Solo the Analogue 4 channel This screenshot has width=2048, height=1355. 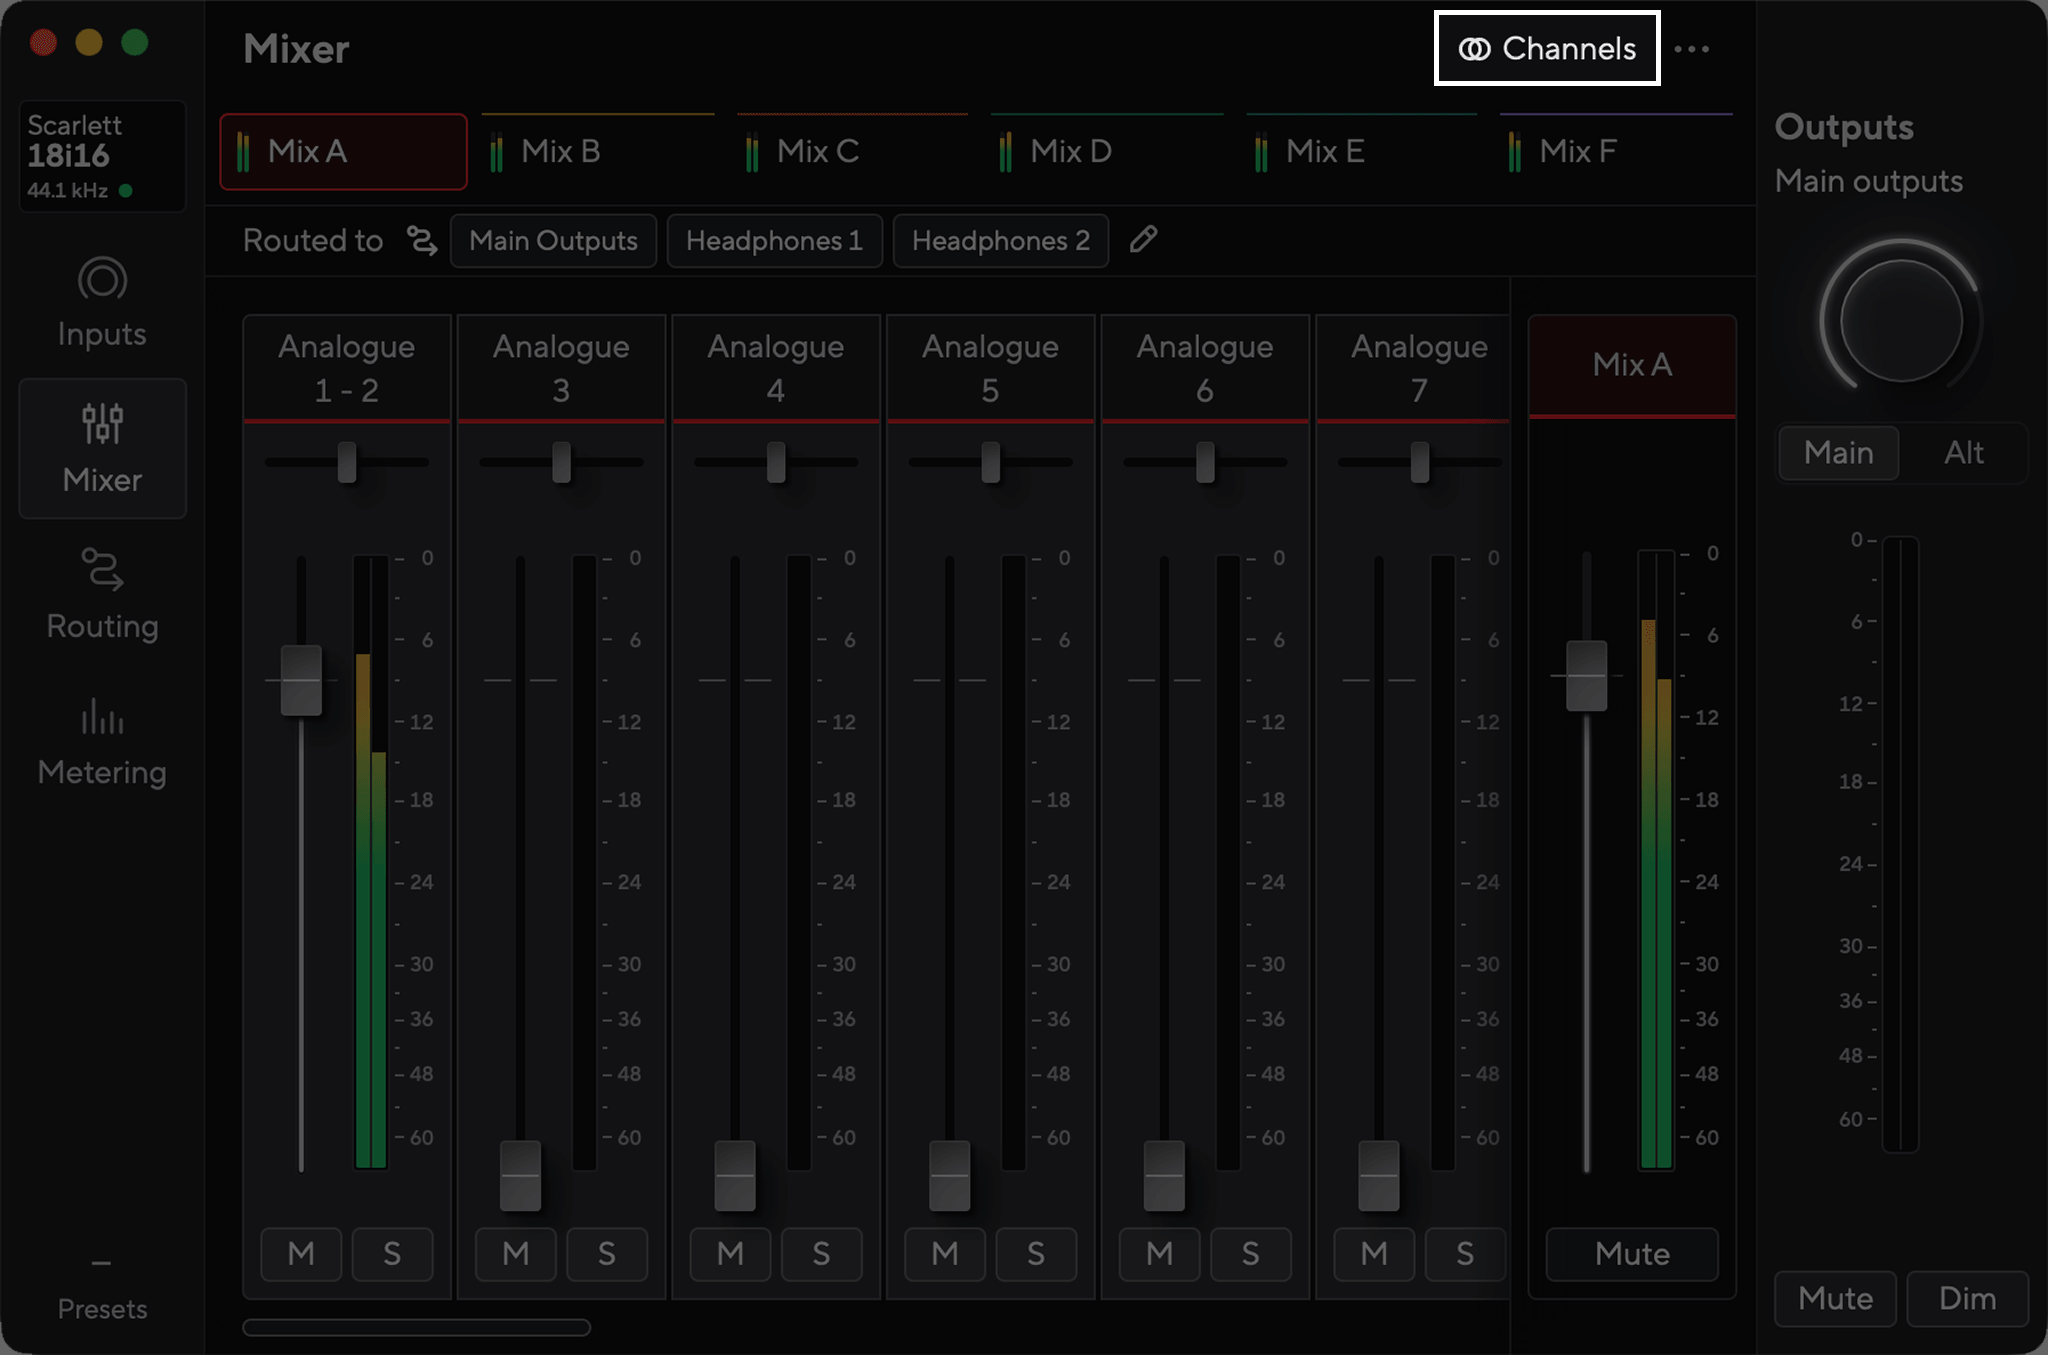coord(821,1254)
